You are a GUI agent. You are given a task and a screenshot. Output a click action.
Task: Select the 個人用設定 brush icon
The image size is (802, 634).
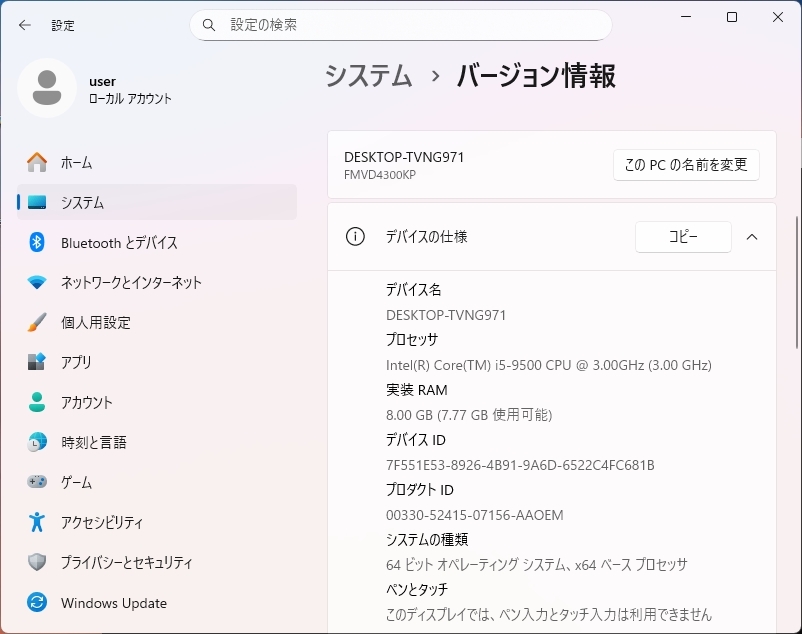click(x=36, y=322)
